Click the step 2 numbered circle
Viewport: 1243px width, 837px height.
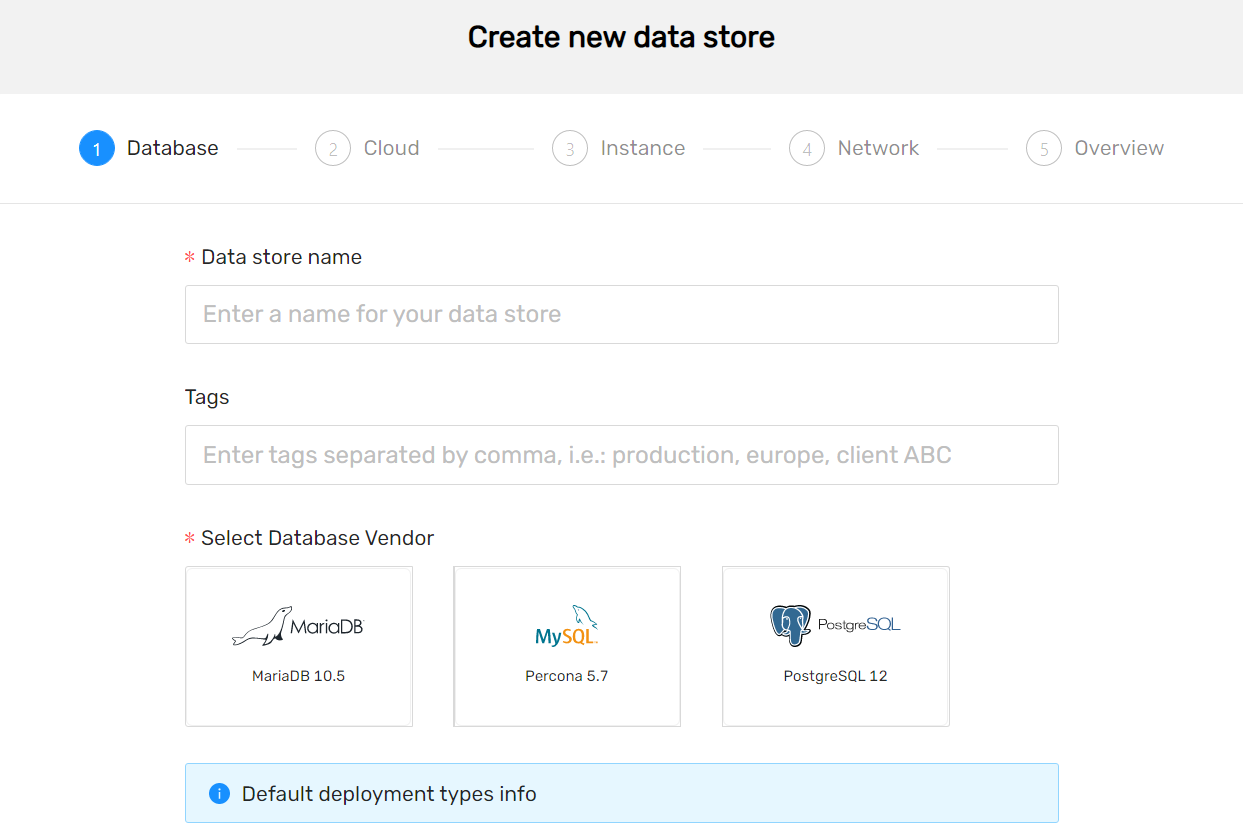tap(333, 147)
